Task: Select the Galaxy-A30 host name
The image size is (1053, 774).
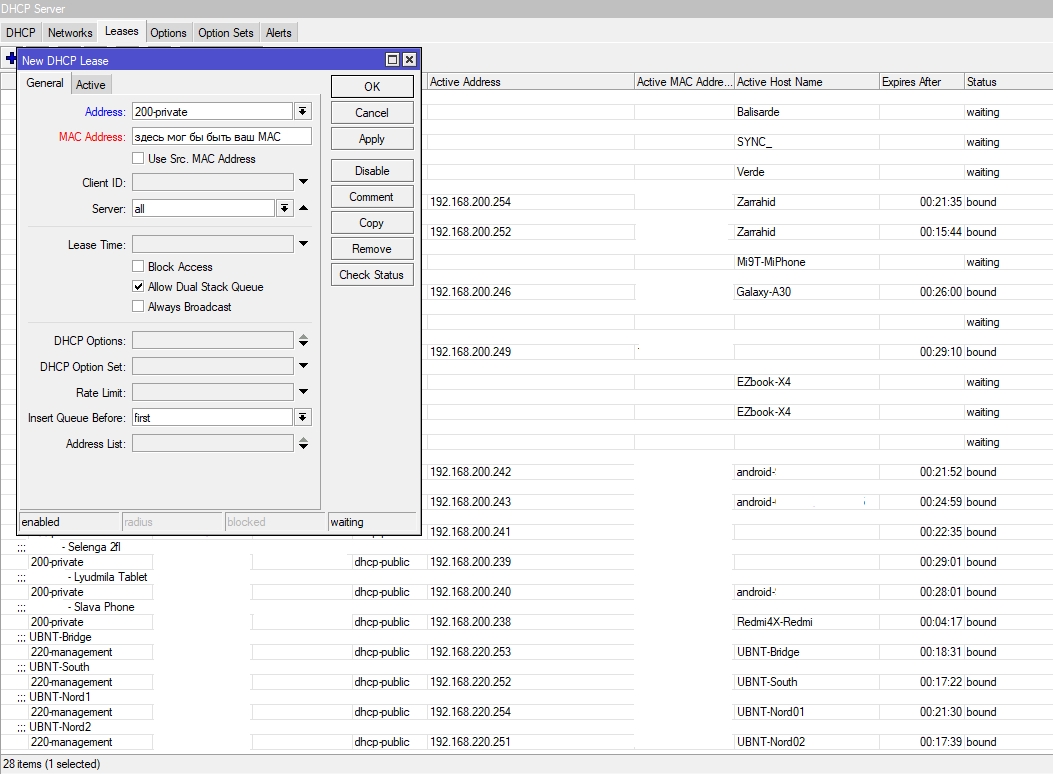Action: pos(764,292)
